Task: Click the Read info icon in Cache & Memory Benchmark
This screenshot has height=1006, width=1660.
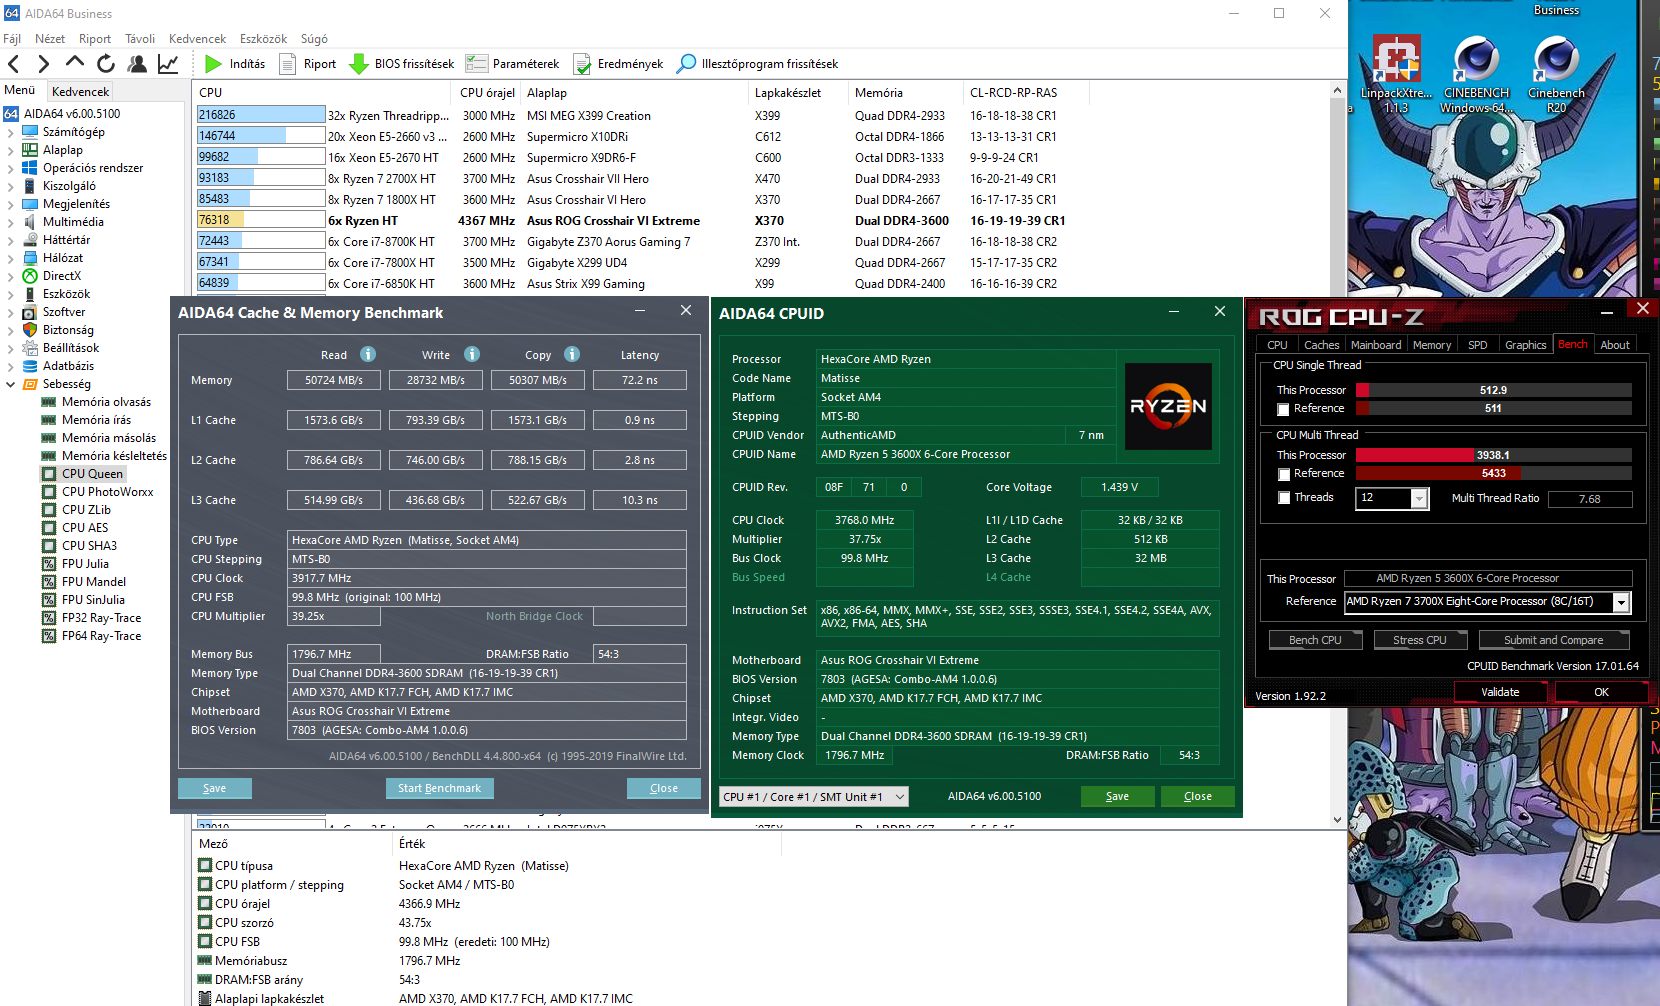Action: [x=368, y=354]
